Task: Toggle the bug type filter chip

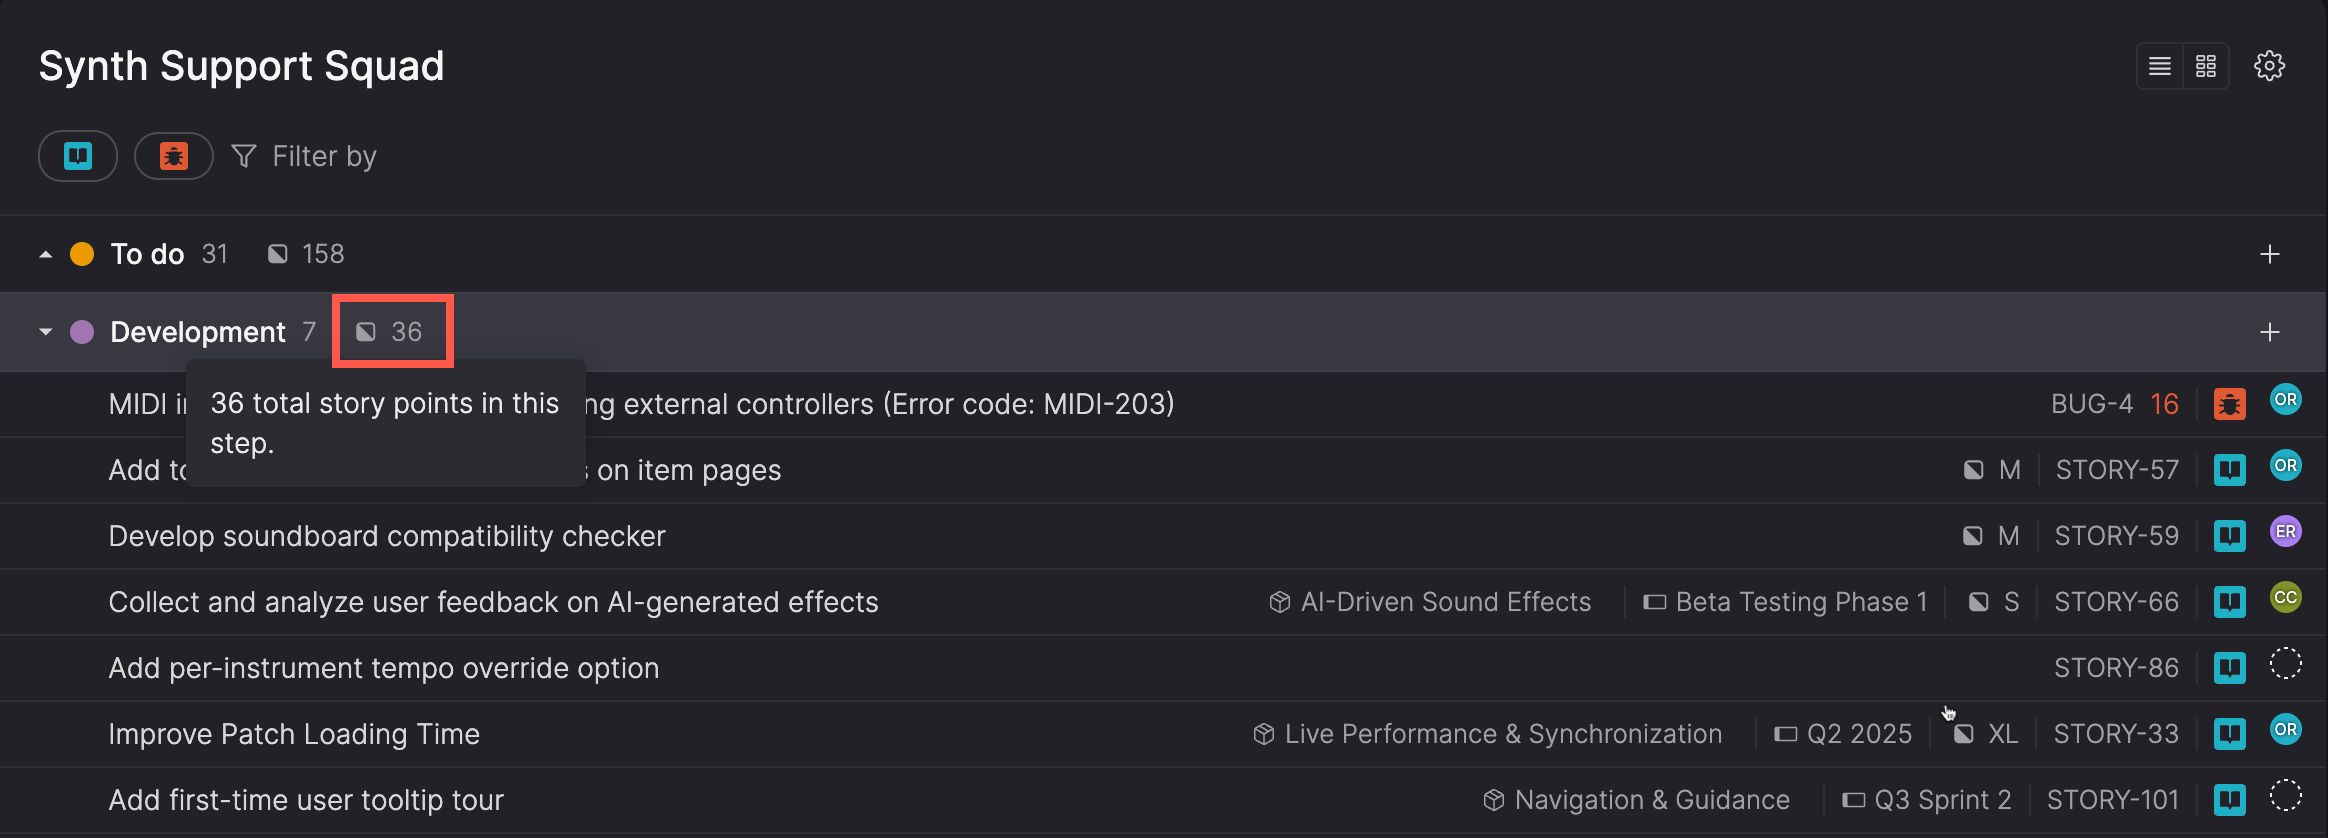Action: (174, 156)
